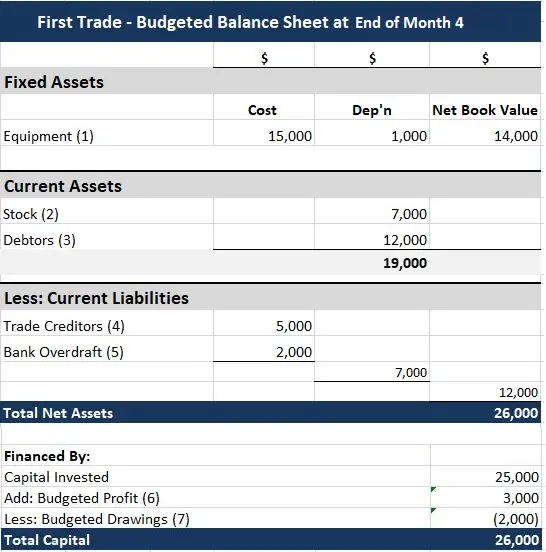The width and height of the screenshot is (546, 552).
Task: Click the Trade Creditors 5,000 cell
Action: (x=264, y=326)
